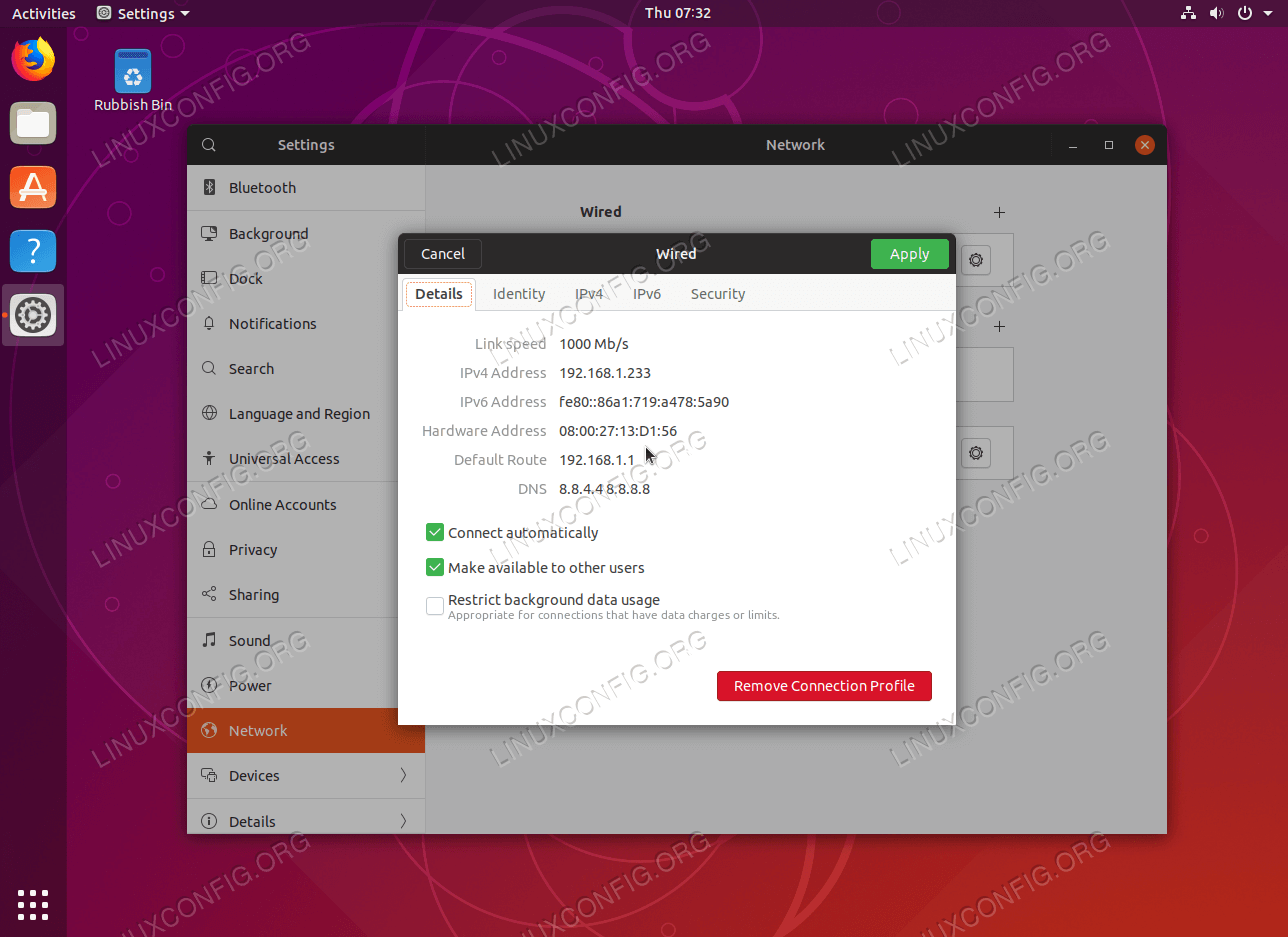The height and width of the screenshot is (937, 1288).
Task: Click Devices icon in sidebar
Action: click(x=209, y=775)
